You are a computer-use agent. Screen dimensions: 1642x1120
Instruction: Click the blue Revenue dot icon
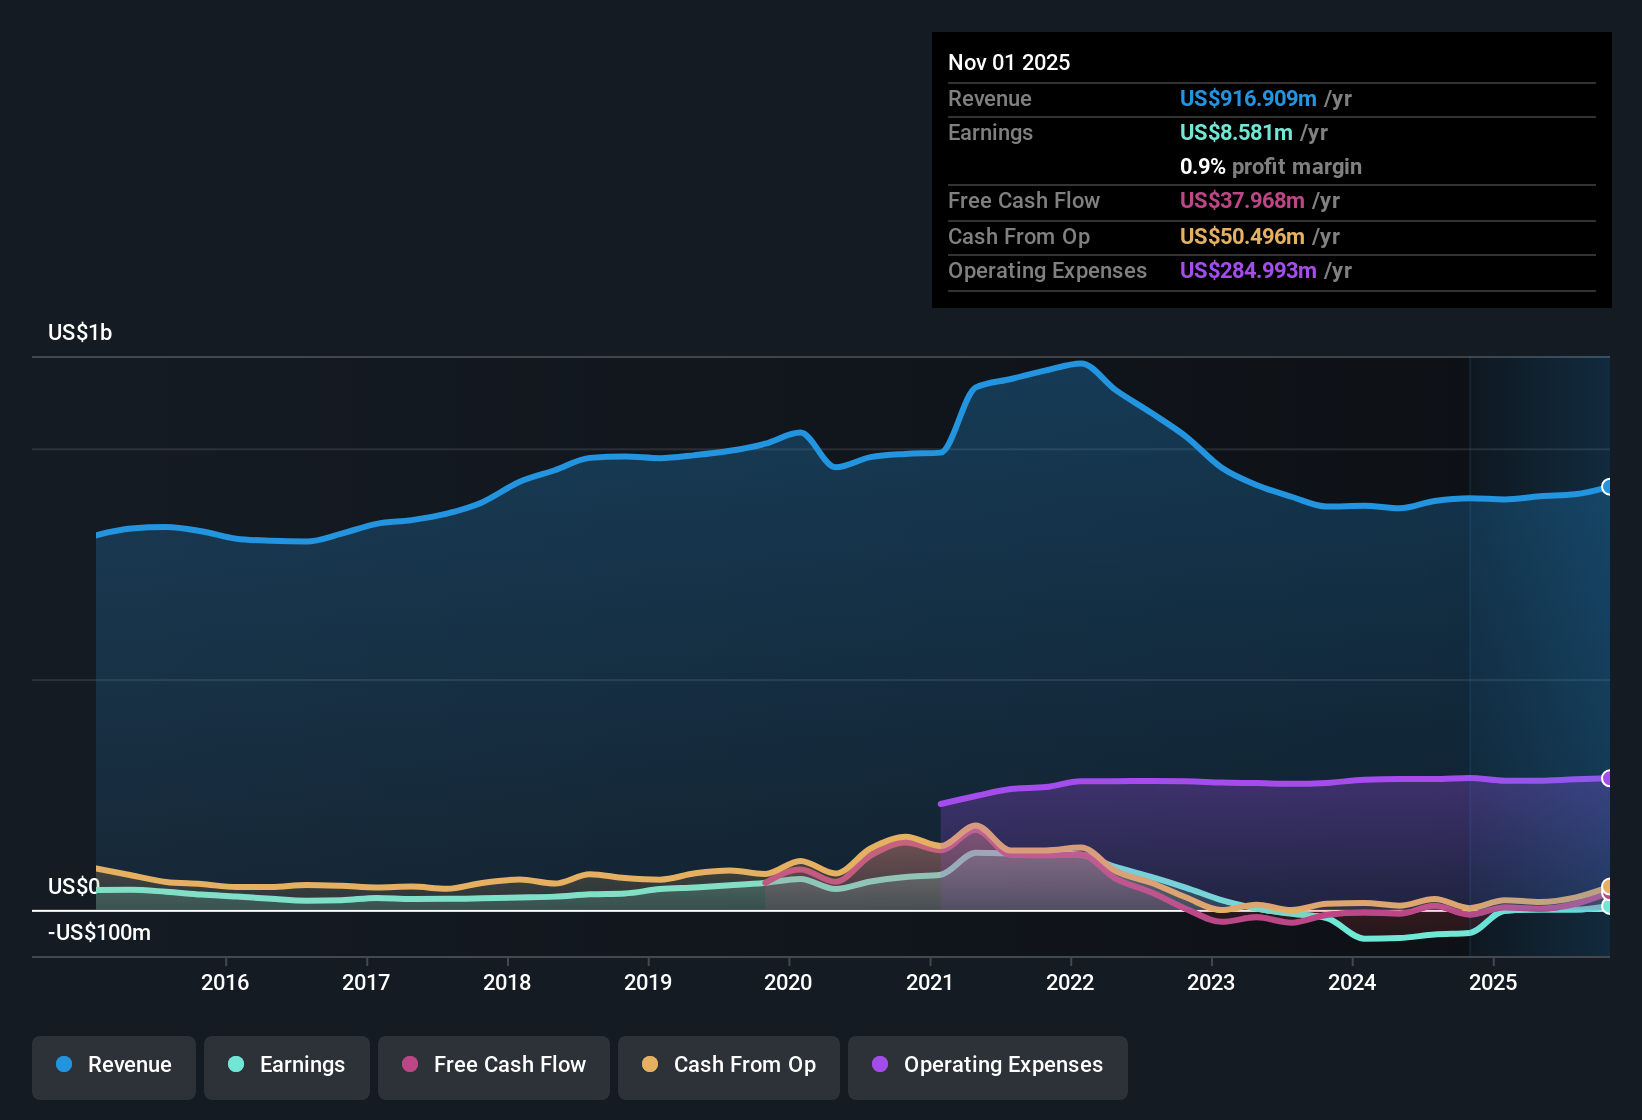point(62,1065)
